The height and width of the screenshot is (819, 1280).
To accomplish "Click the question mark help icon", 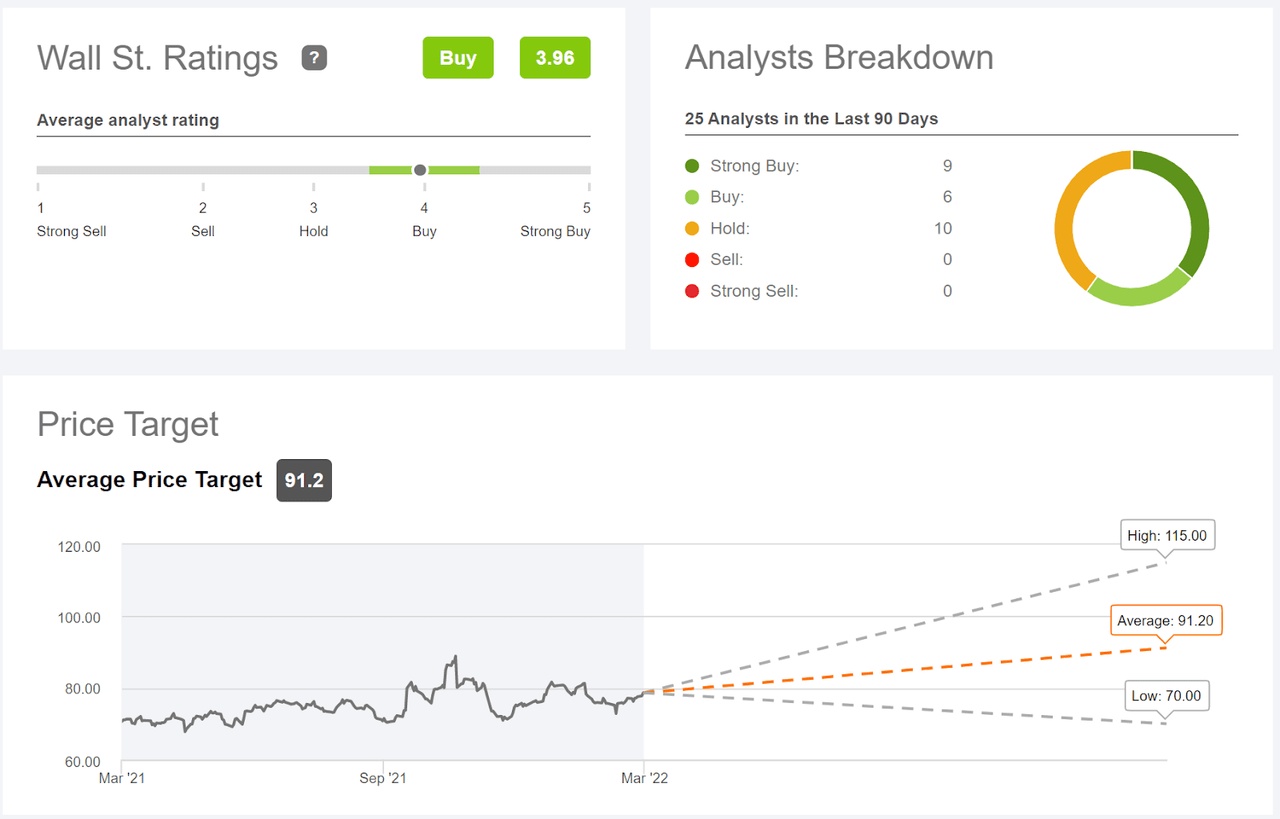I will tap(314, 58).
